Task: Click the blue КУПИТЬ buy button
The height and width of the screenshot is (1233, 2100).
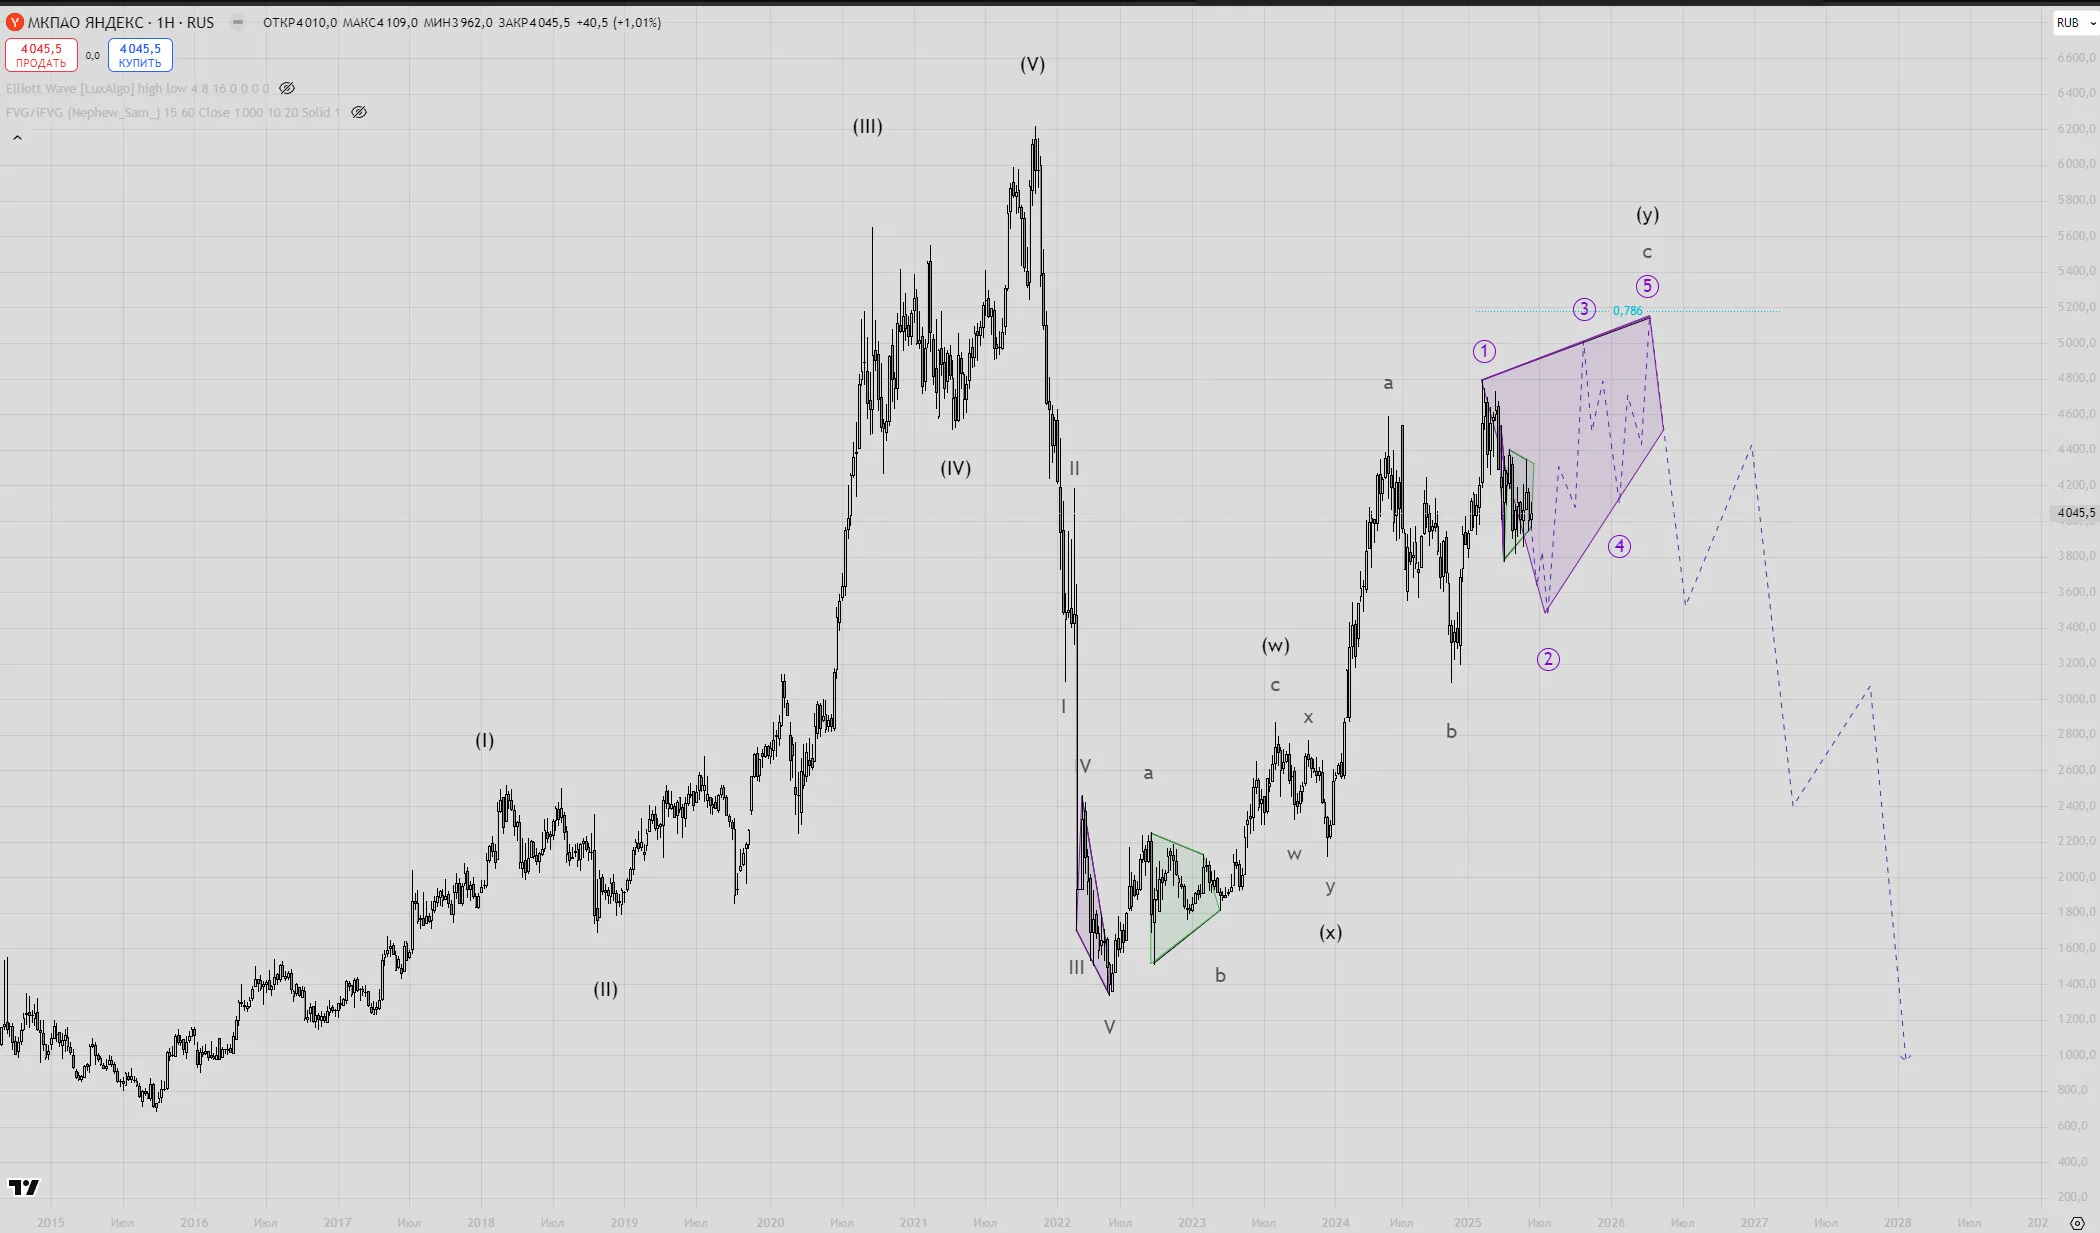Action: tap(140, 55)
